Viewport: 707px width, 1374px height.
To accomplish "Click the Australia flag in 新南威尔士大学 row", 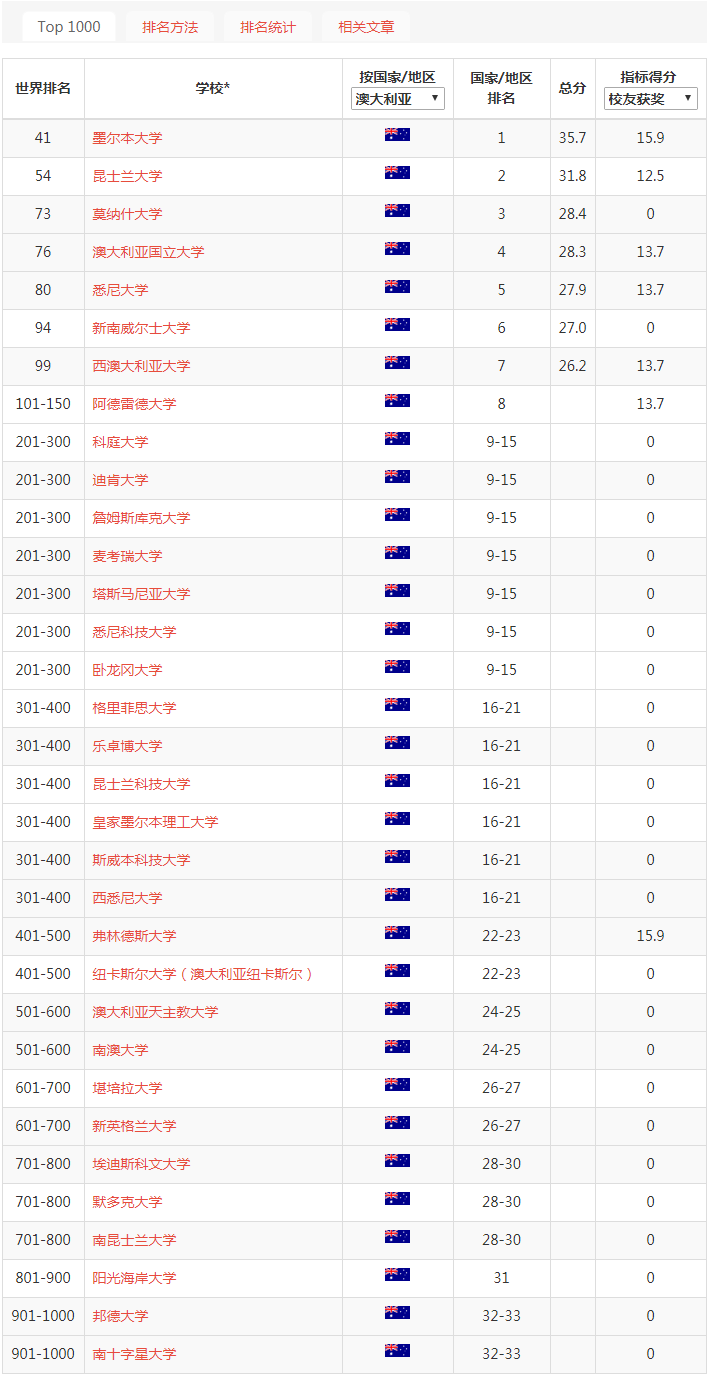I will (397, 325).
